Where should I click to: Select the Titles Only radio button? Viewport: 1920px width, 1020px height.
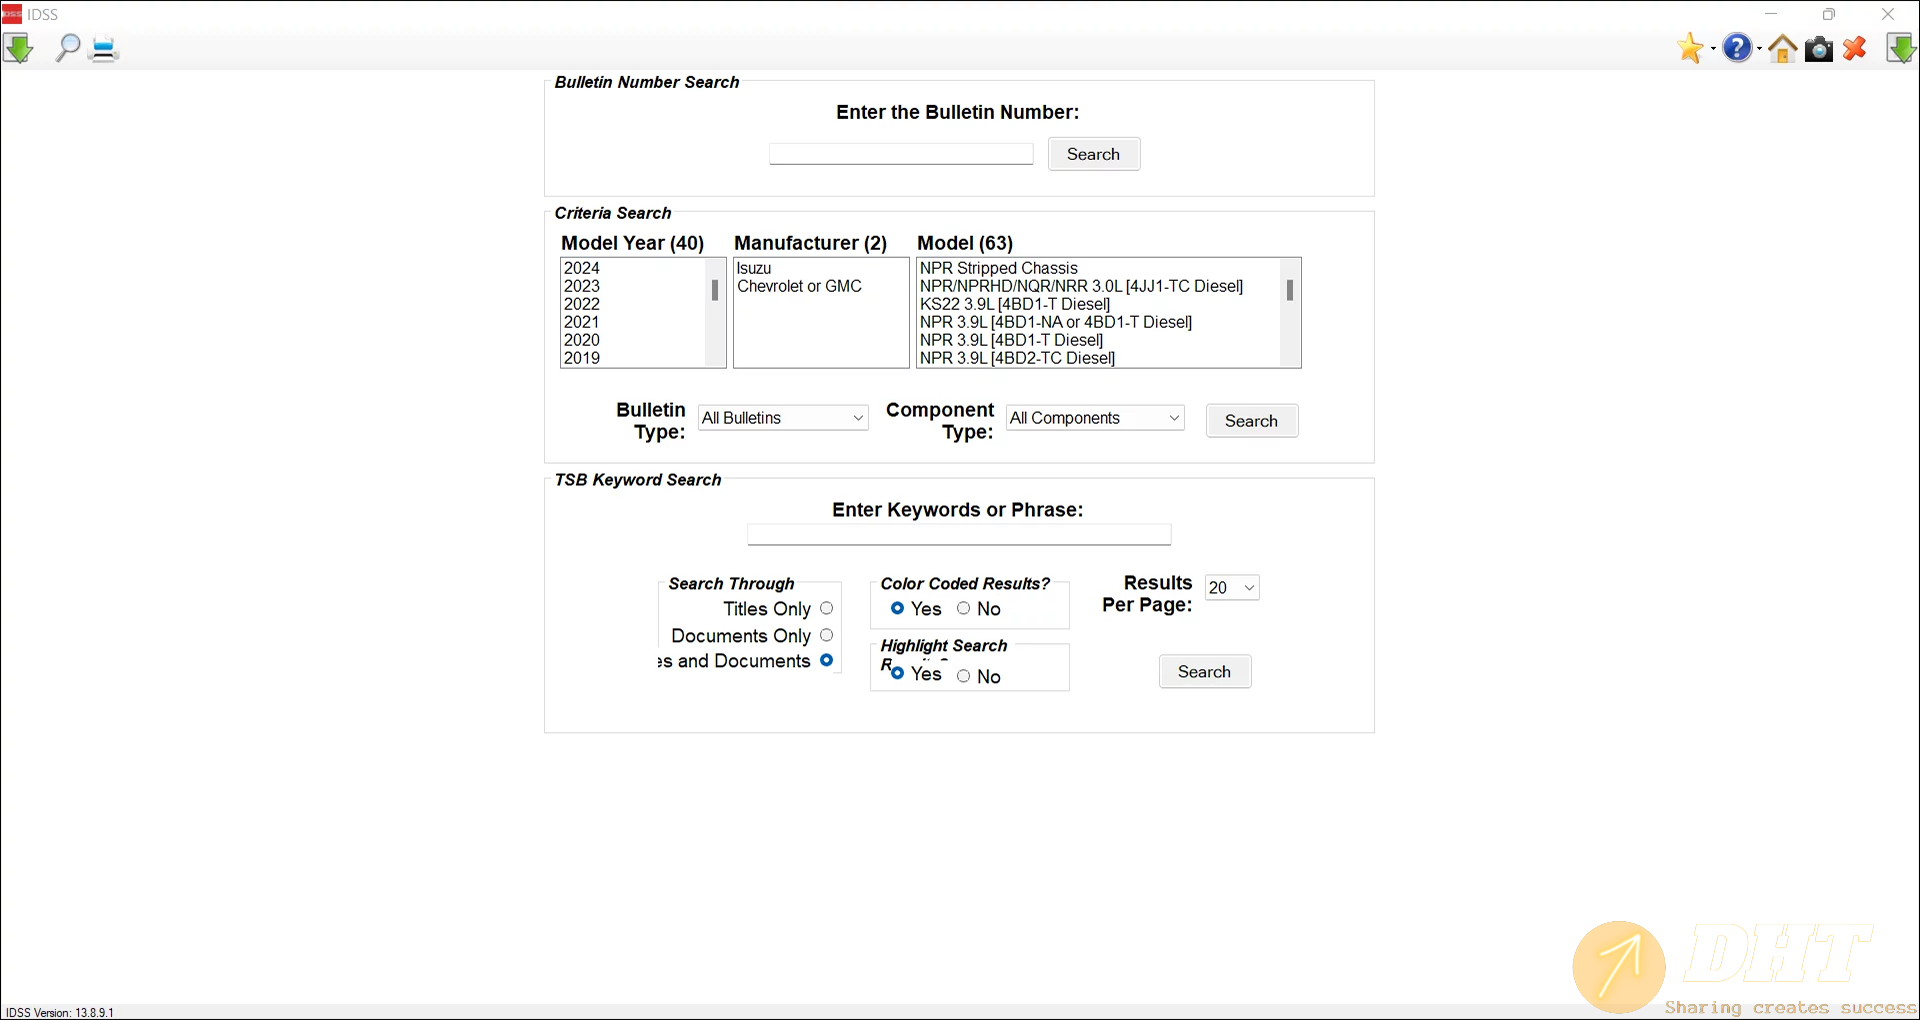(x=826, y=608)
